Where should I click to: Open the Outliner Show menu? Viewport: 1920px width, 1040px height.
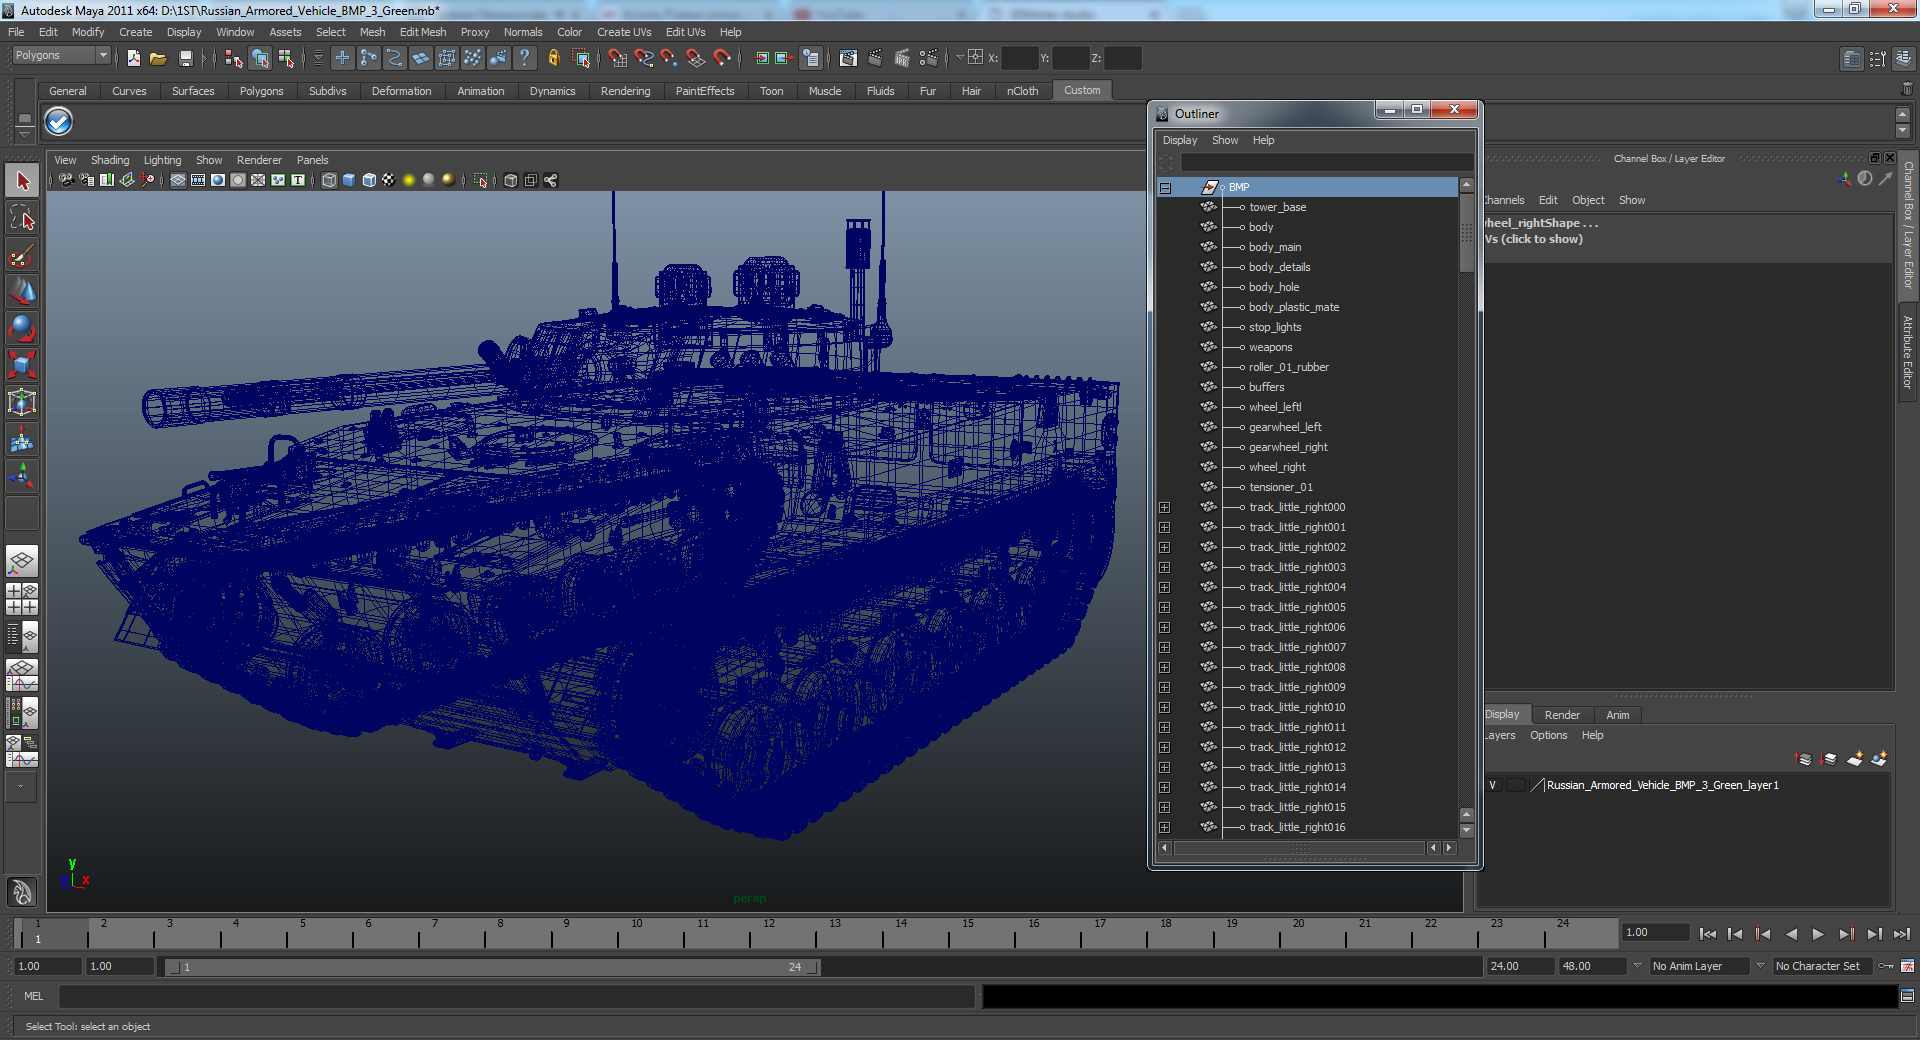point(1225,140)
